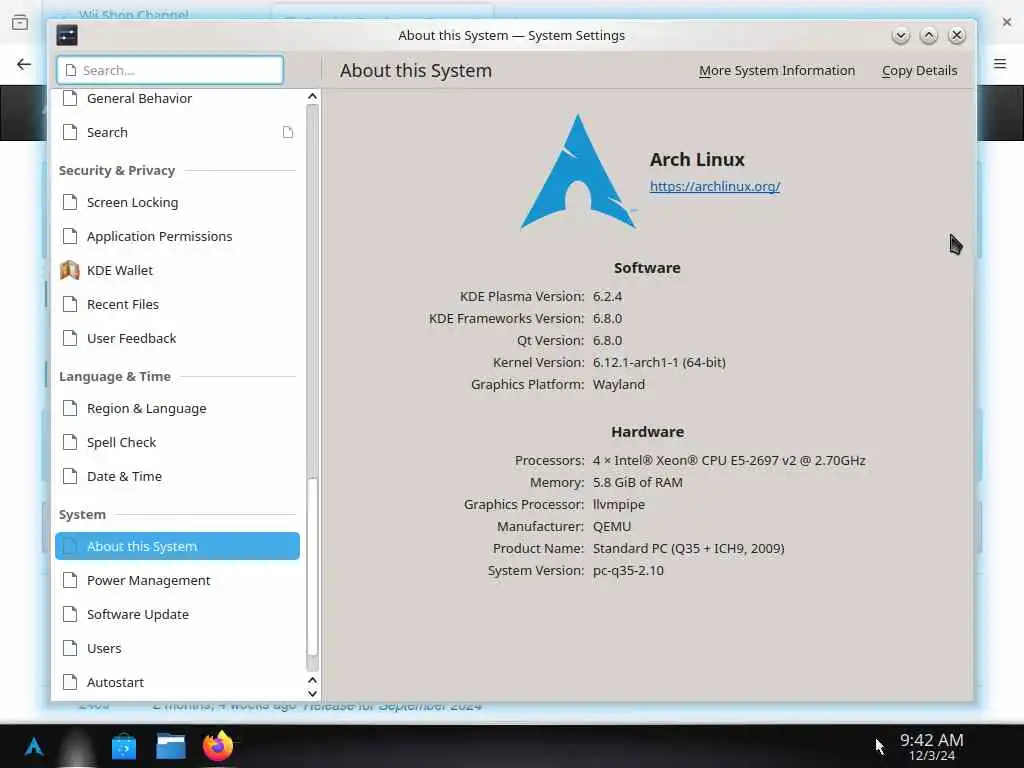Click the Processors value Intel Xeon
1024x768 pixels.
[729, 460]
